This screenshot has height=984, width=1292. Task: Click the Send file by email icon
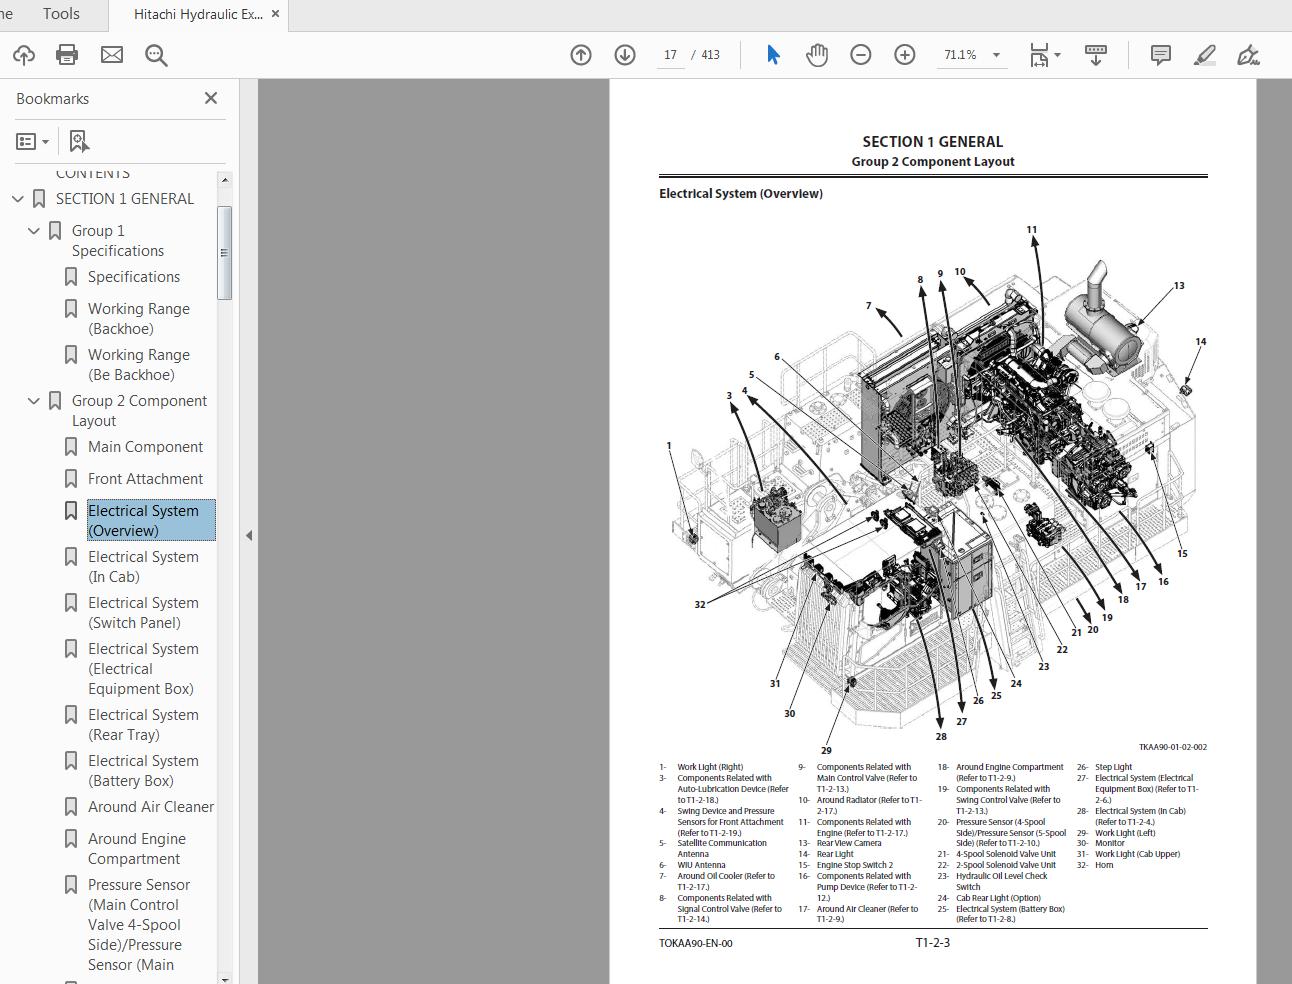112,55
